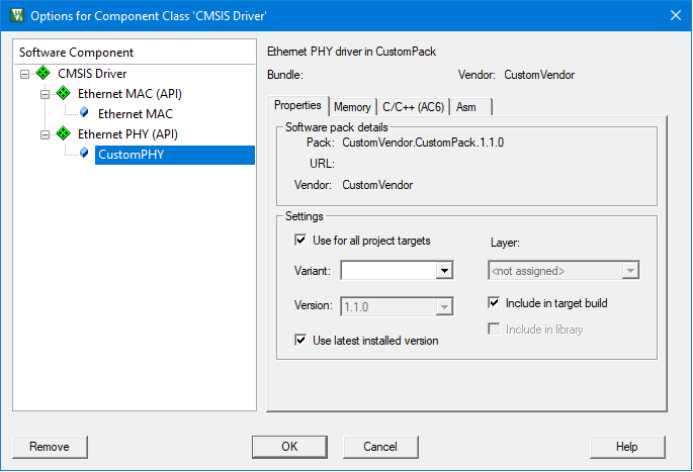Switch to the Memory tab
Image resolution: width=693 pixels, height=472 pixels.
[352, 107]
